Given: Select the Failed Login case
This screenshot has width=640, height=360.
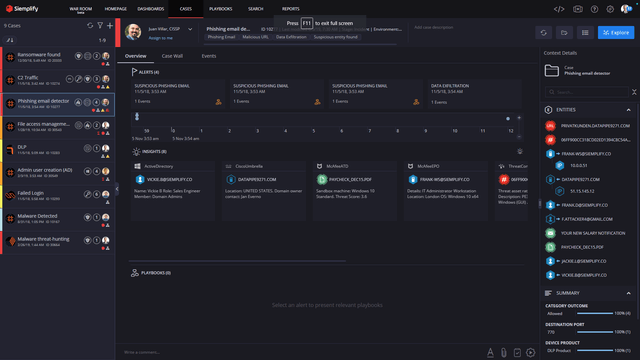Looking at the screenshot, I should pyautogui.click(x=58, y=196).
